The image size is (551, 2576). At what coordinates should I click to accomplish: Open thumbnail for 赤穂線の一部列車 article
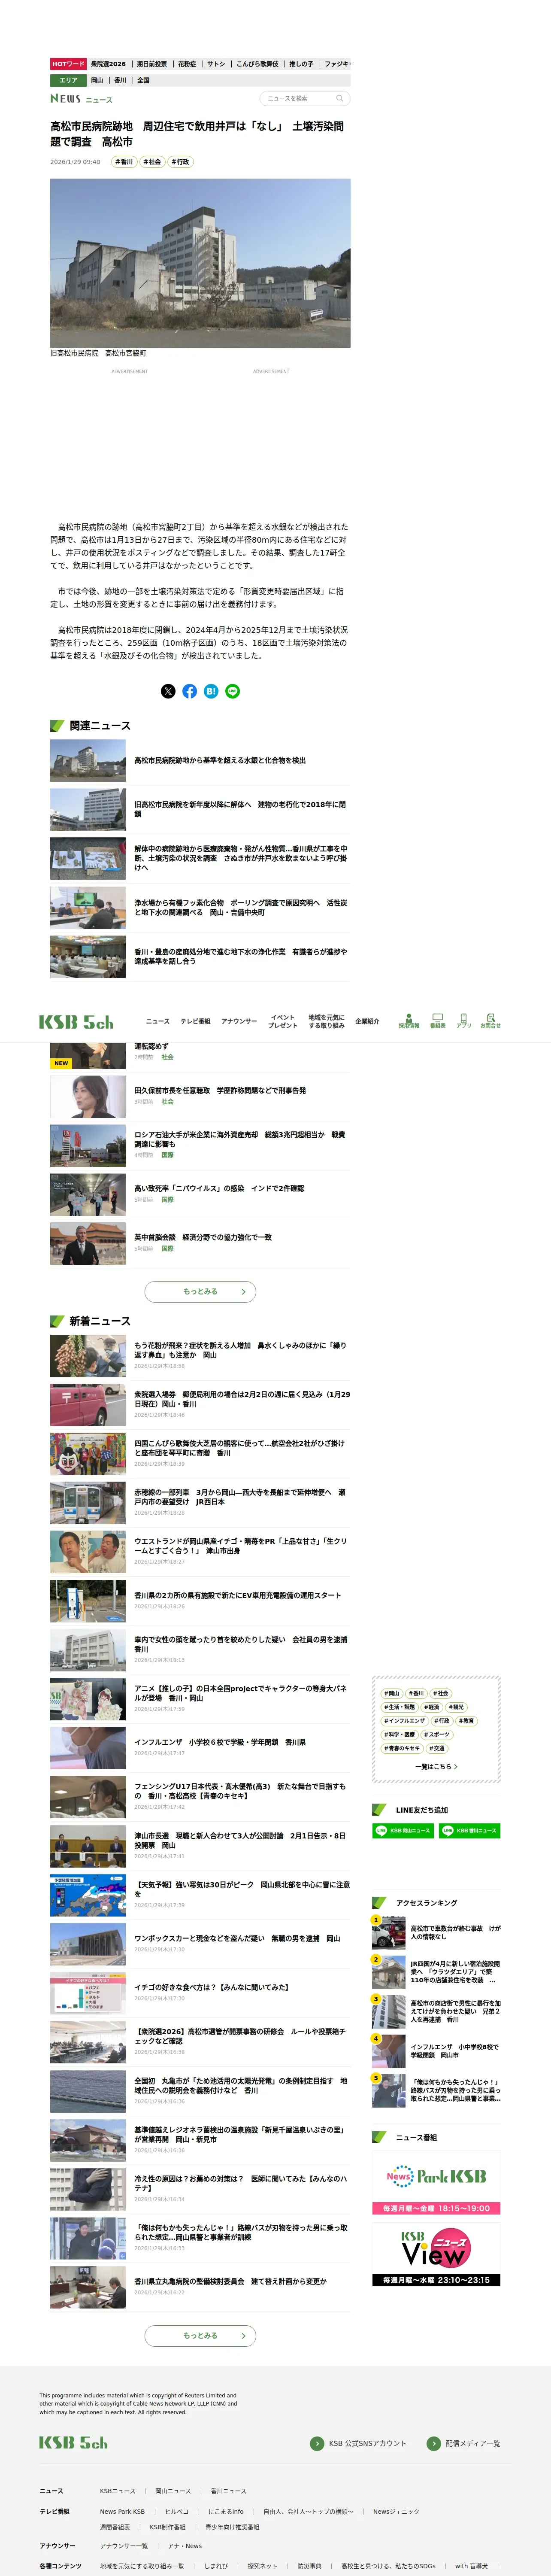coord(88,1504)
